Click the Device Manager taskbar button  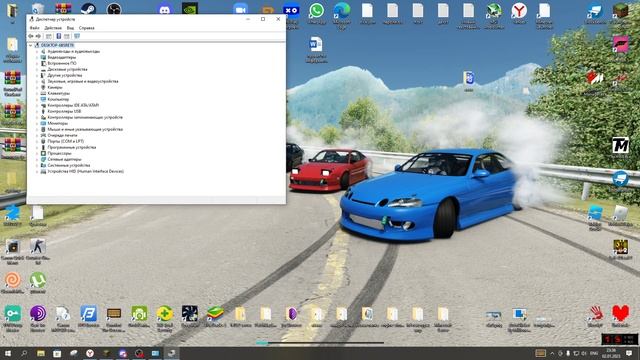pos(171,353)
